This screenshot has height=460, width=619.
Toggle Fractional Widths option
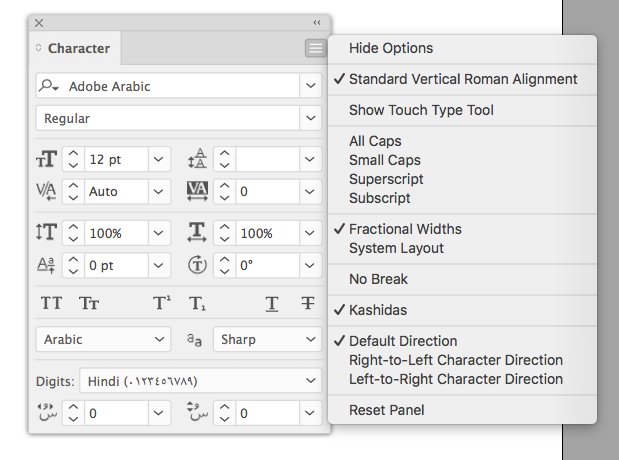(x=404, y=229)
